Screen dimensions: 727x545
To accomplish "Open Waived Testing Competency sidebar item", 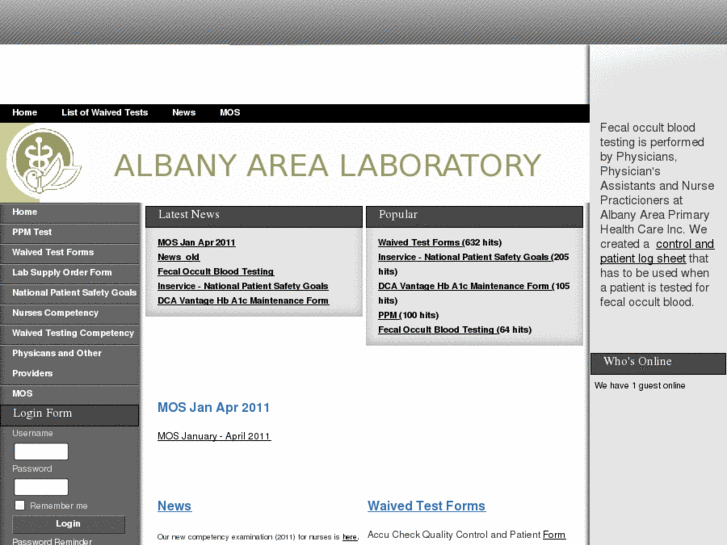I will [x=70, y=333].
